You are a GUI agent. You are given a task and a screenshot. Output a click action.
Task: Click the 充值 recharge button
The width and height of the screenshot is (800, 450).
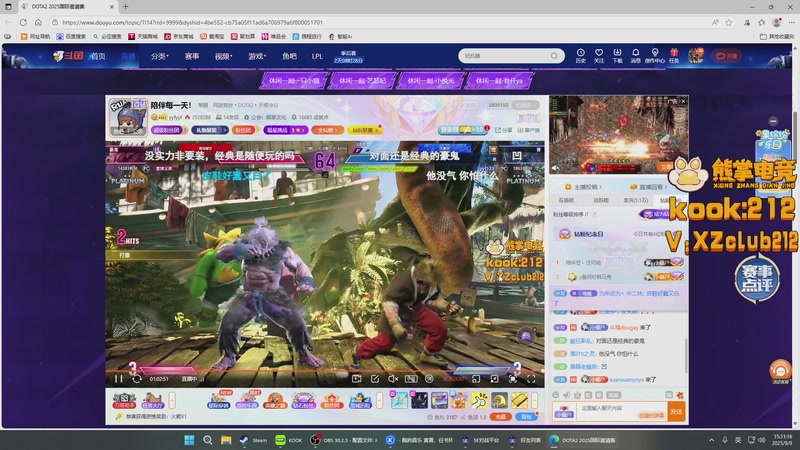point(501,417)
